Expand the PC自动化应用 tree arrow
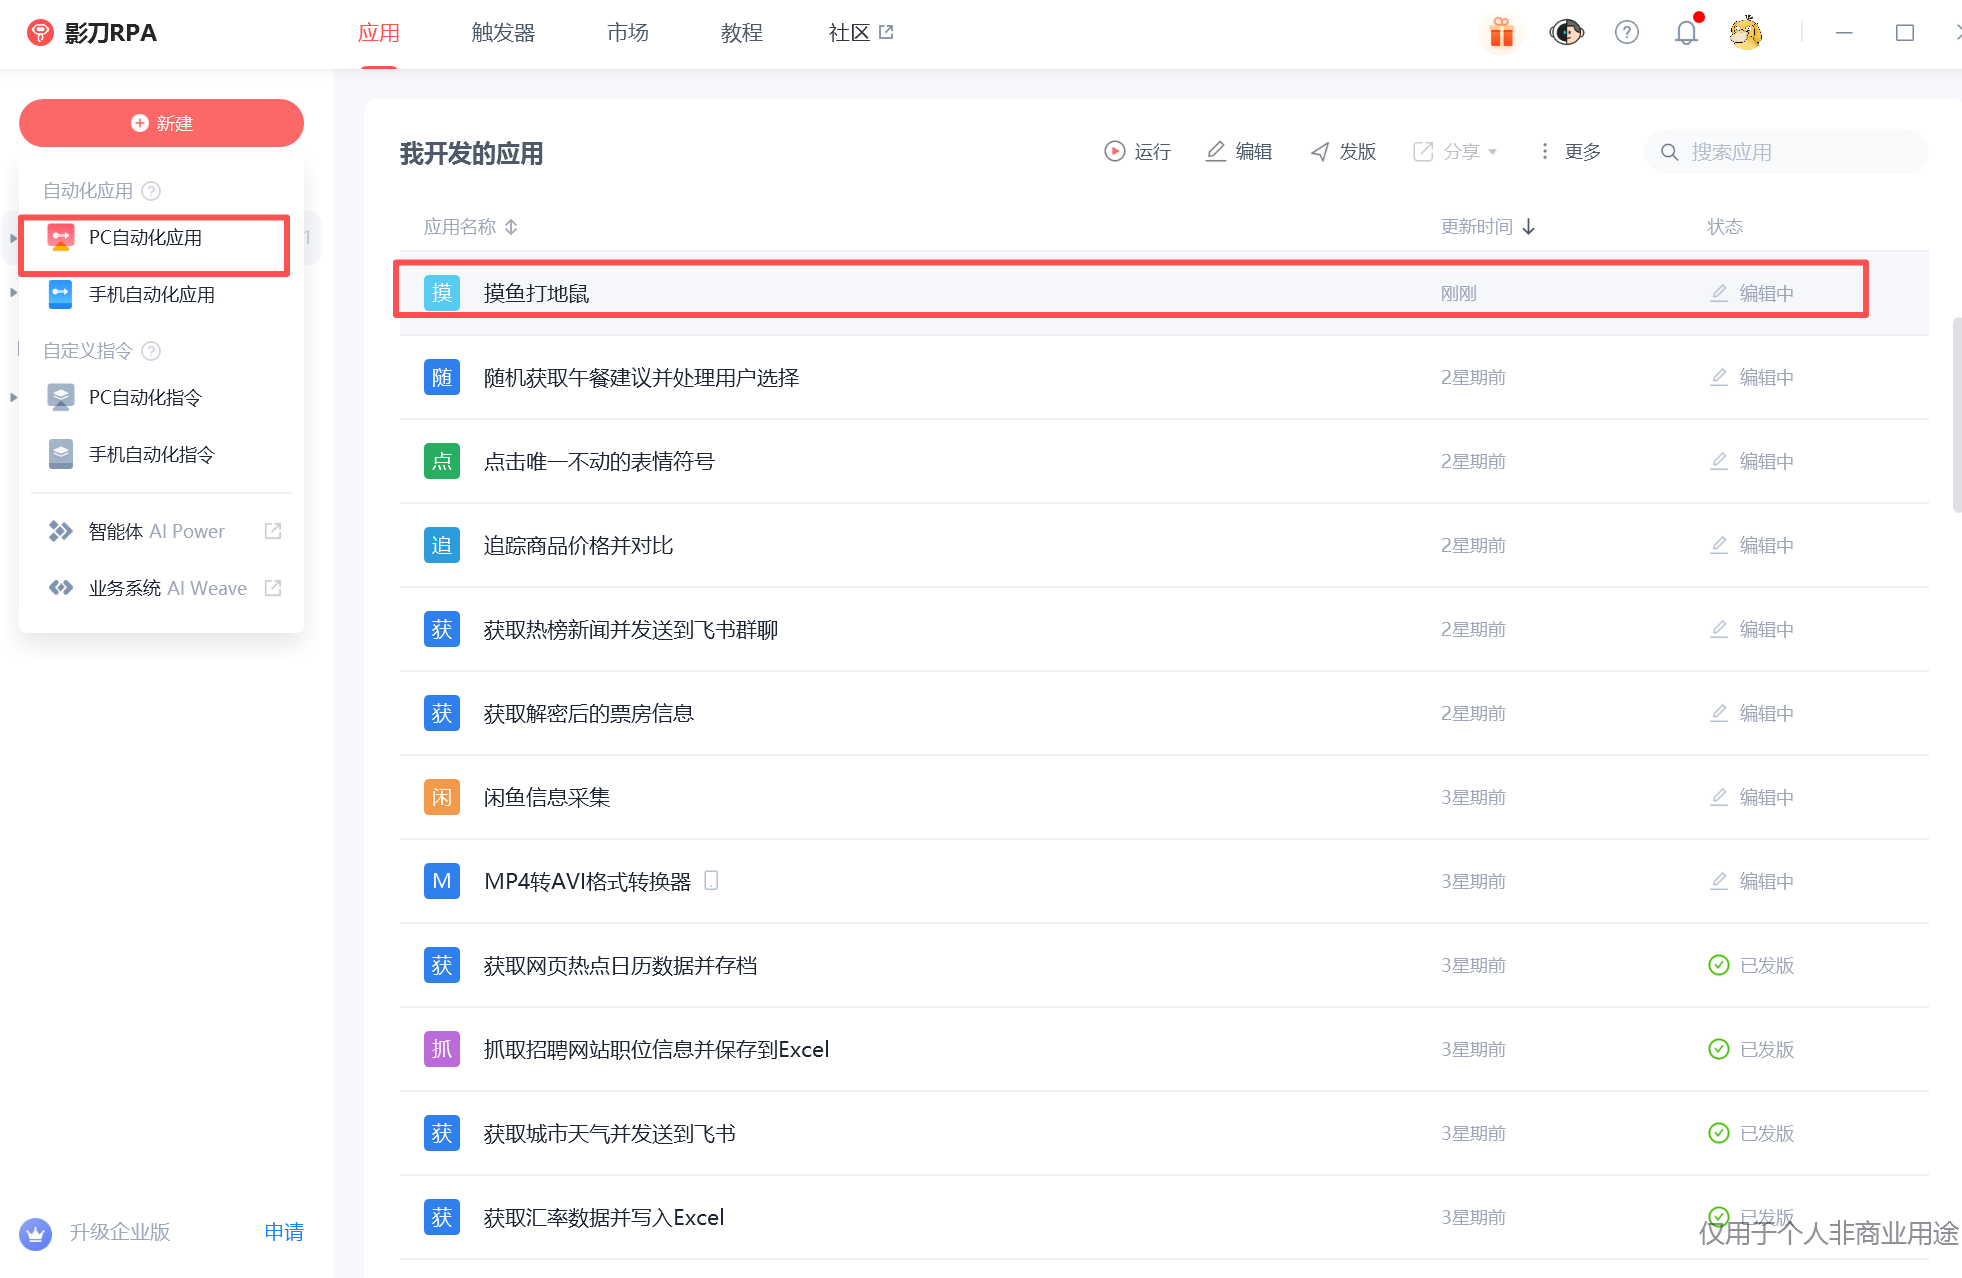 coord(13,238)
